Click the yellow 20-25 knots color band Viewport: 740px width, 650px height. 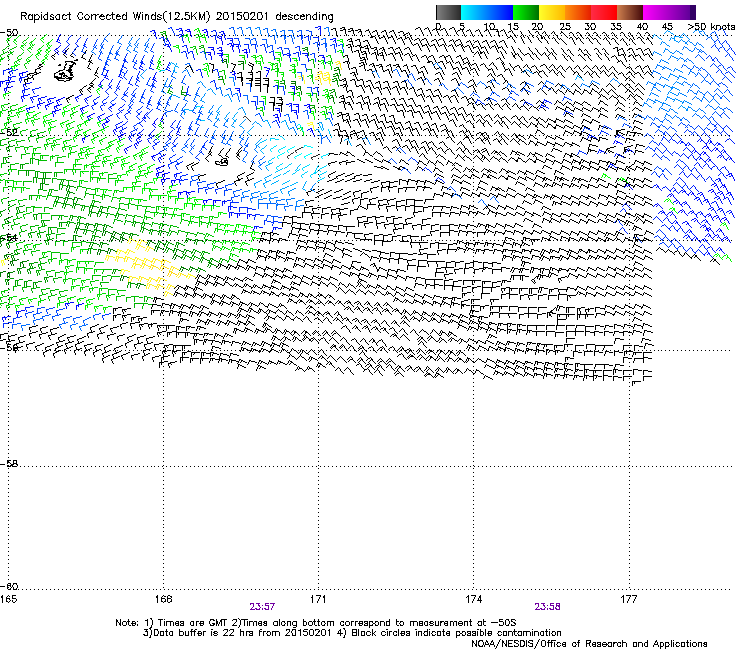(x=552, y=12)
